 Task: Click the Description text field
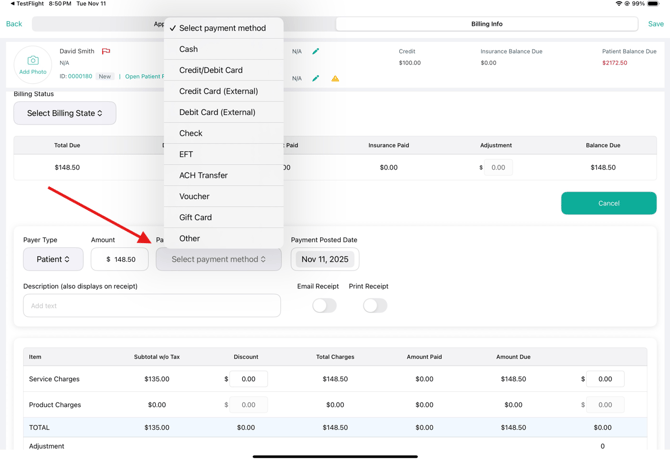(x=152, y=306)
